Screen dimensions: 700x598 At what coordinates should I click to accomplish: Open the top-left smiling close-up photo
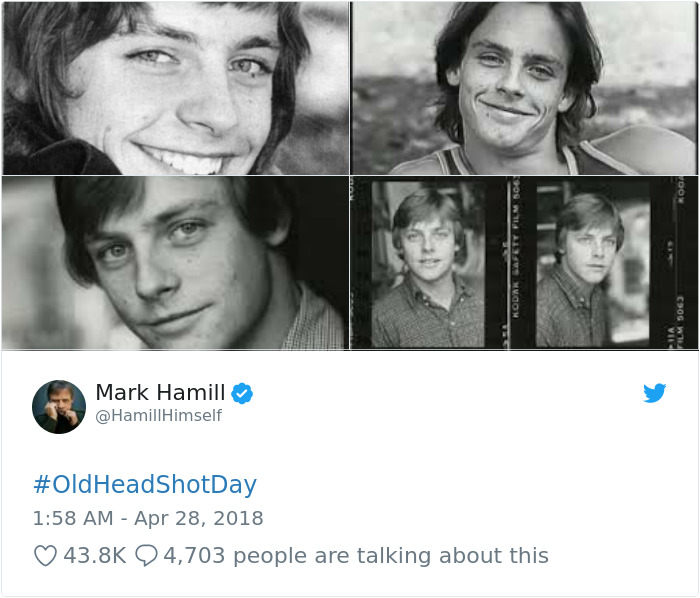(175, 88)
